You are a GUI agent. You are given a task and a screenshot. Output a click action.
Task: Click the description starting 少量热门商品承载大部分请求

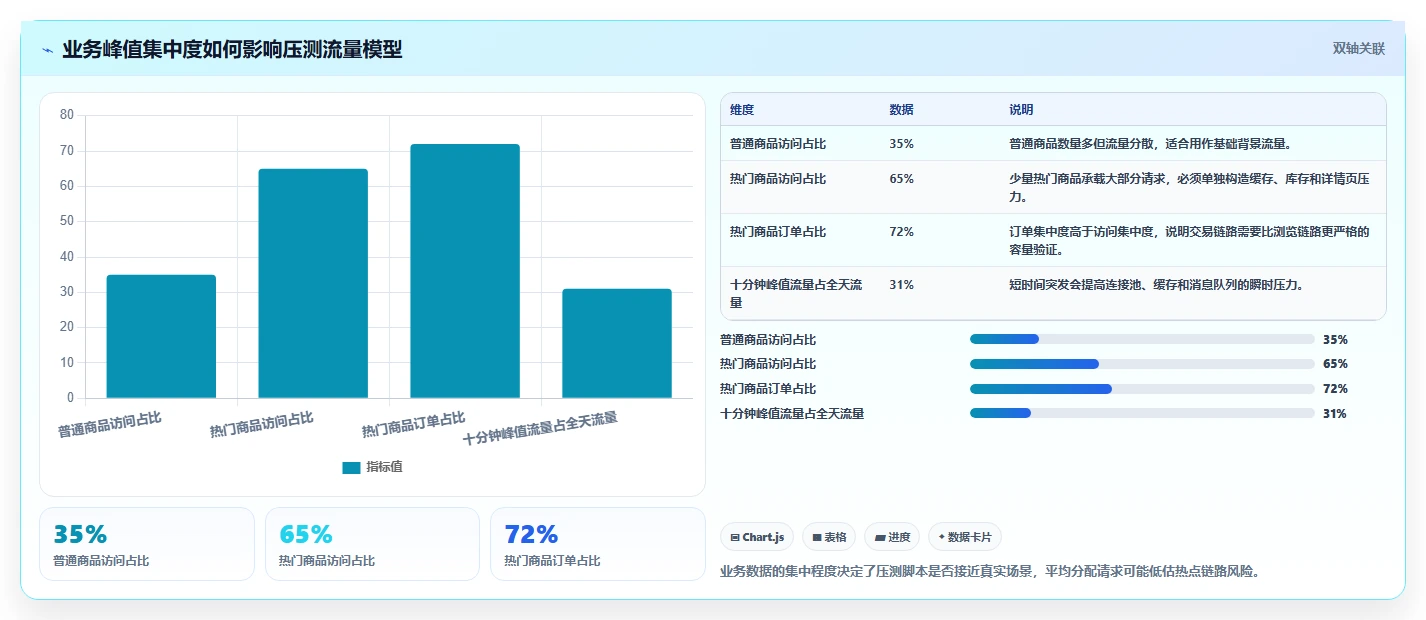(x=1189, y=188)
